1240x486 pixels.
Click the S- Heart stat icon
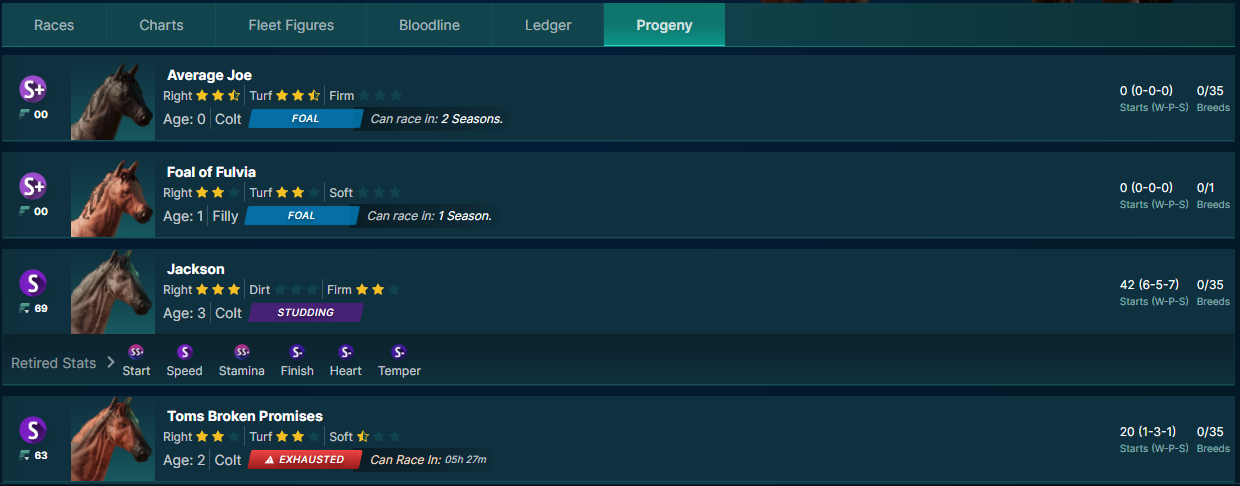point(346,352)
